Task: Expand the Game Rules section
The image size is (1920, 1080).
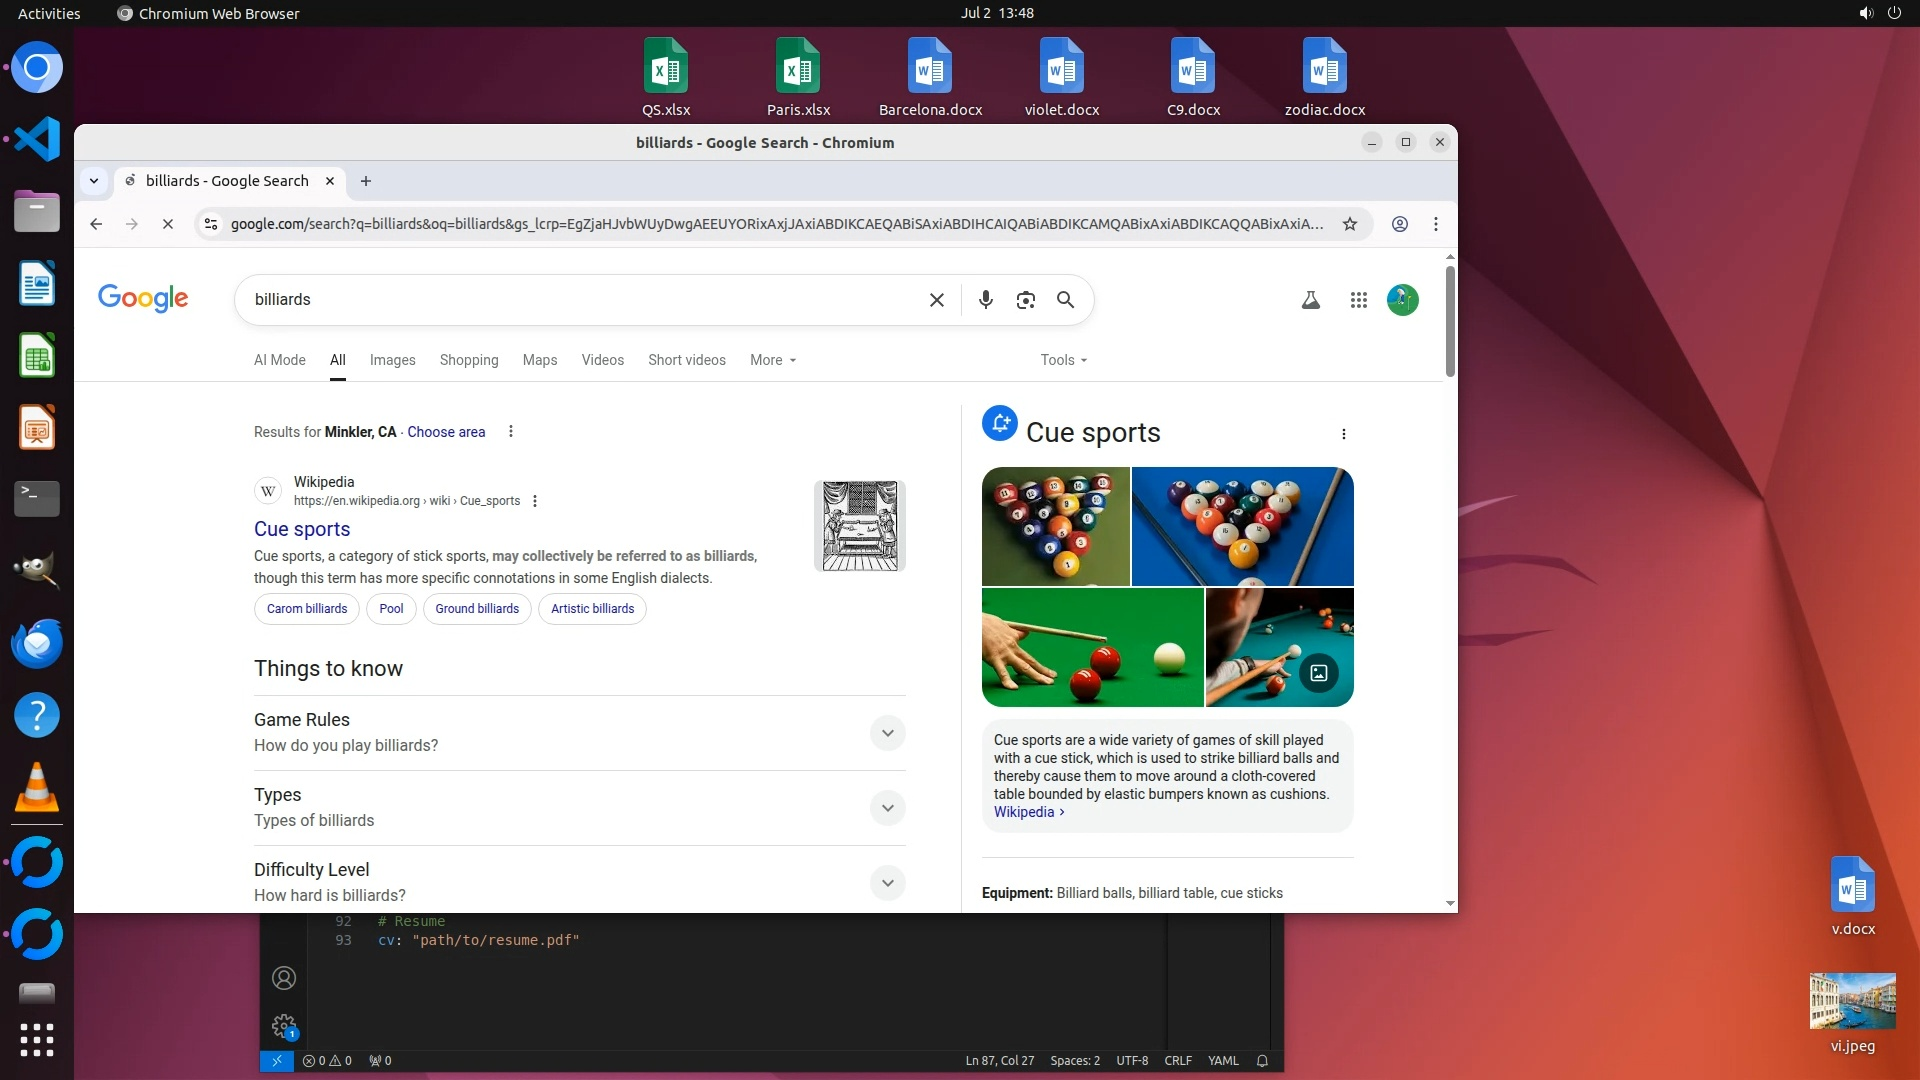Action: (887, 733)
